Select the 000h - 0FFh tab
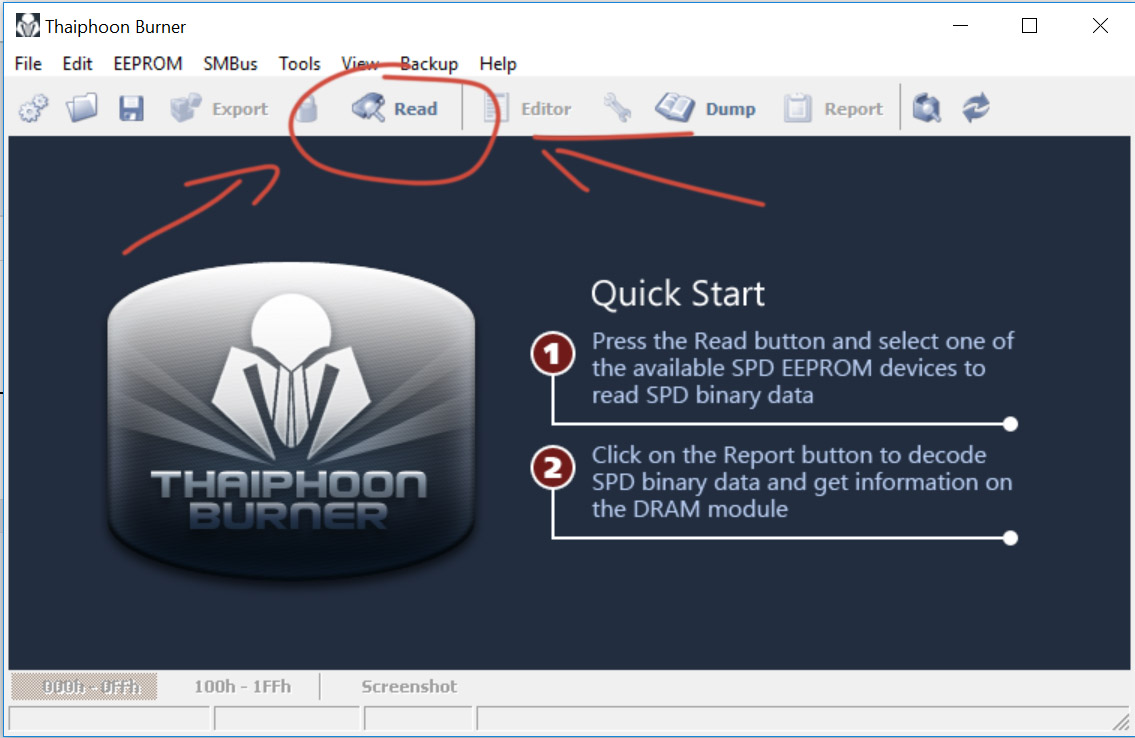Screen dimensions: 1135x738 tap(84, 687)
